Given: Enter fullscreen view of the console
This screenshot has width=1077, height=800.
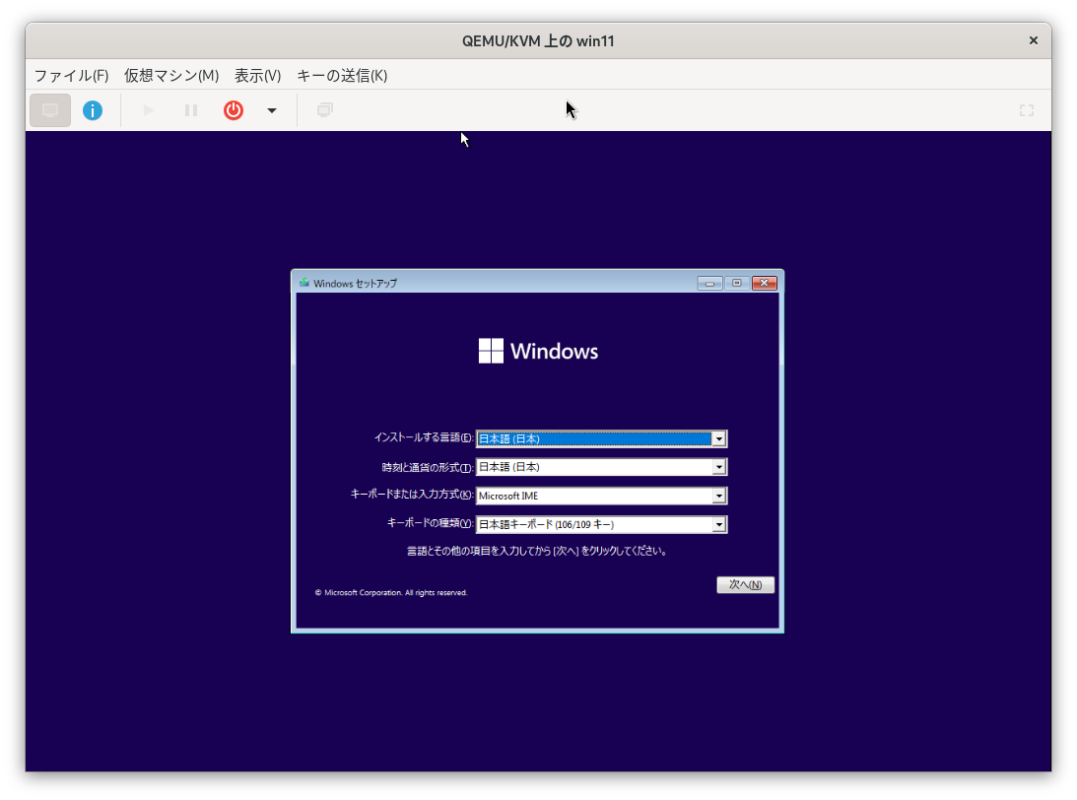Looking at the screenshot, I should (1026, 110).
